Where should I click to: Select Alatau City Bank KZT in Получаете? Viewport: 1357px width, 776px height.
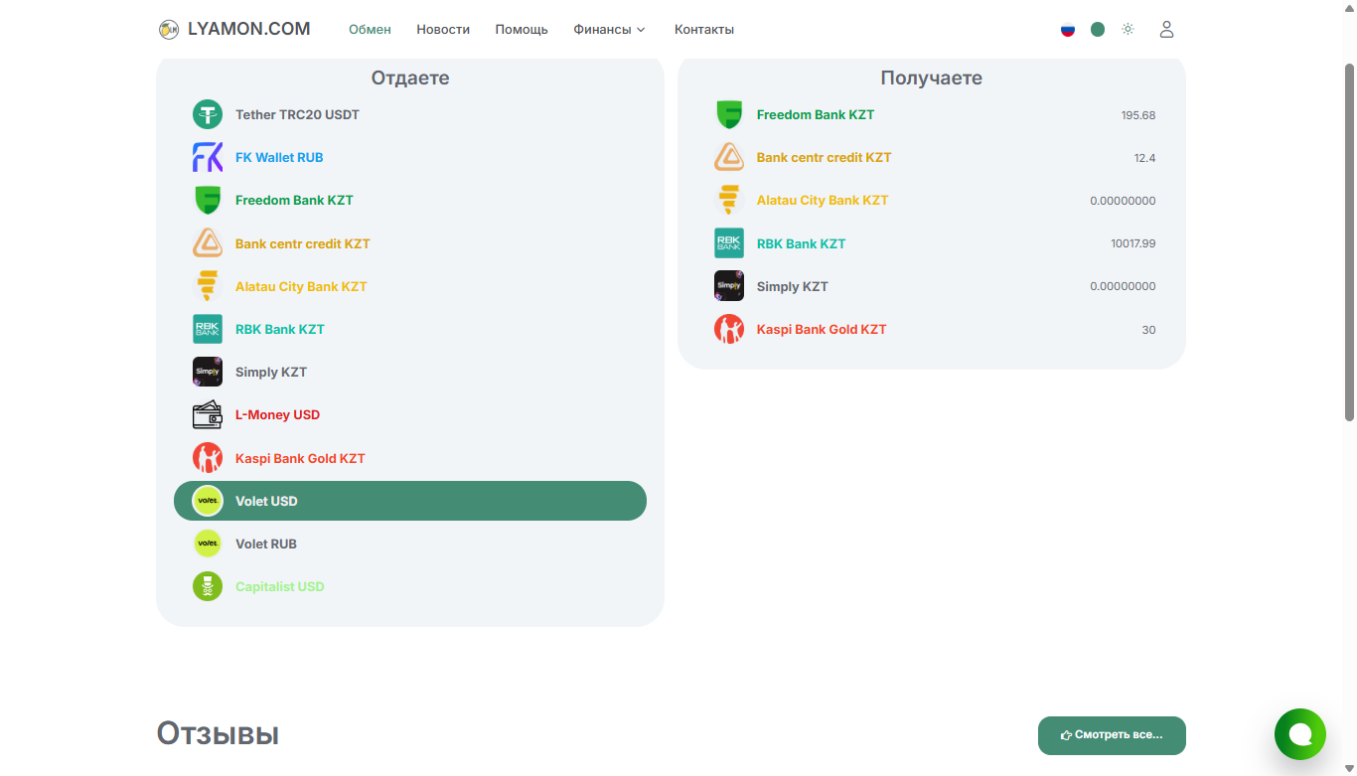pyautogui.click(x=932, y=200)
